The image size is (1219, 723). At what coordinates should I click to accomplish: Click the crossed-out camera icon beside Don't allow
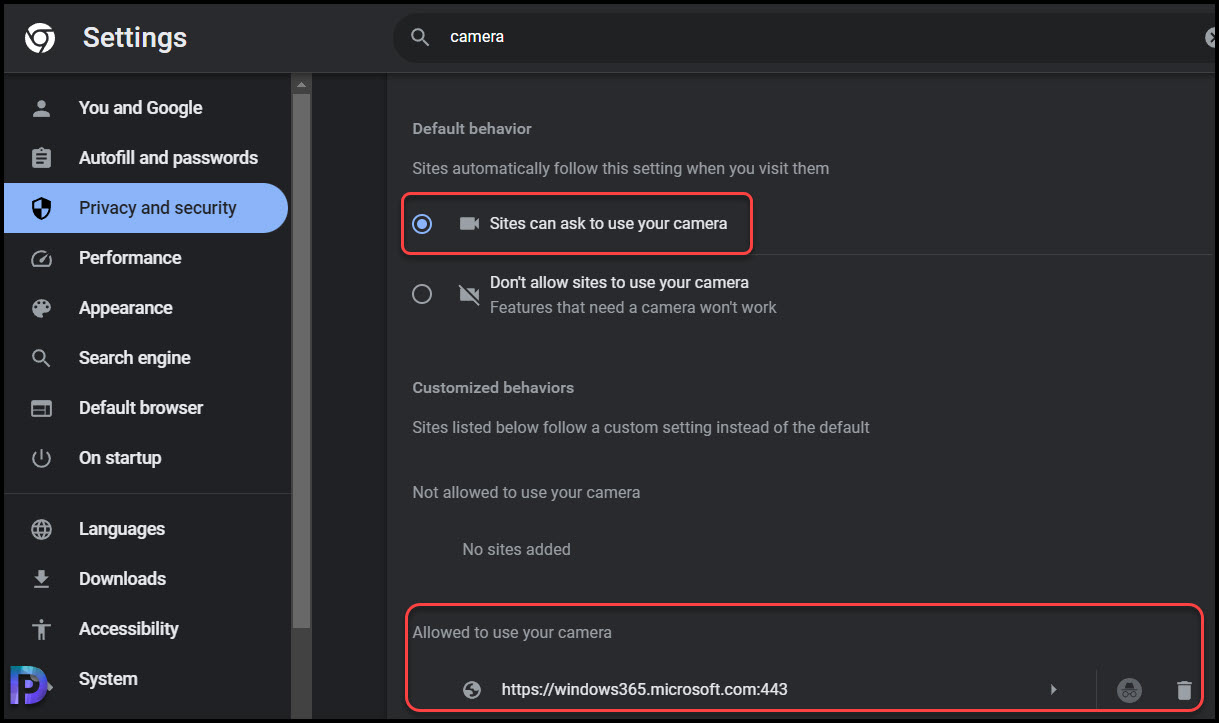(468, 294)
